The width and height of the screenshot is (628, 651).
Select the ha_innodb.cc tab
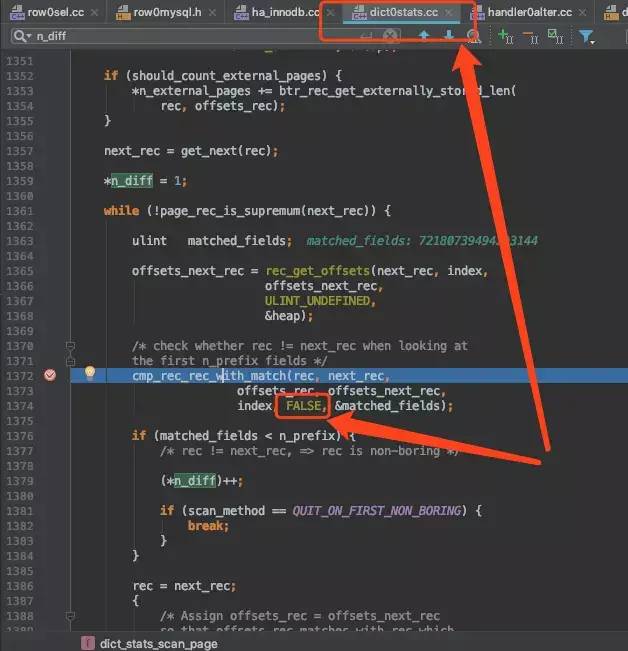click(286, 12)
